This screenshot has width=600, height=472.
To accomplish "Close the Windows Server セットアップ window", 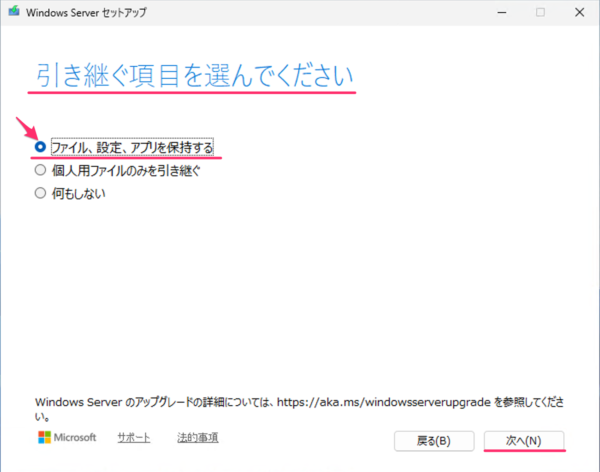I will click(x=579, y=12).
